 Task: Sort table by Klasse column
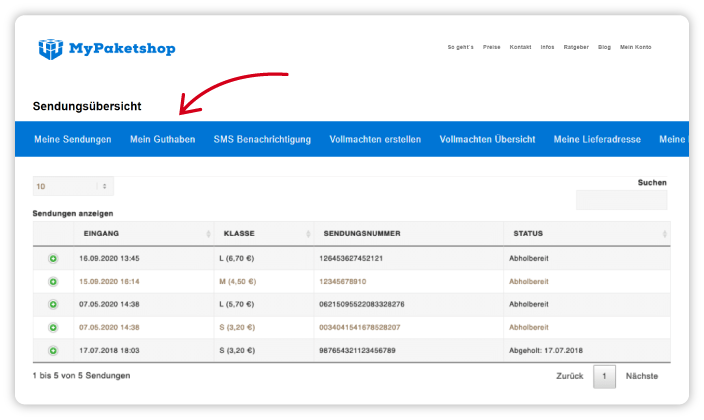(x=264, y=234)
